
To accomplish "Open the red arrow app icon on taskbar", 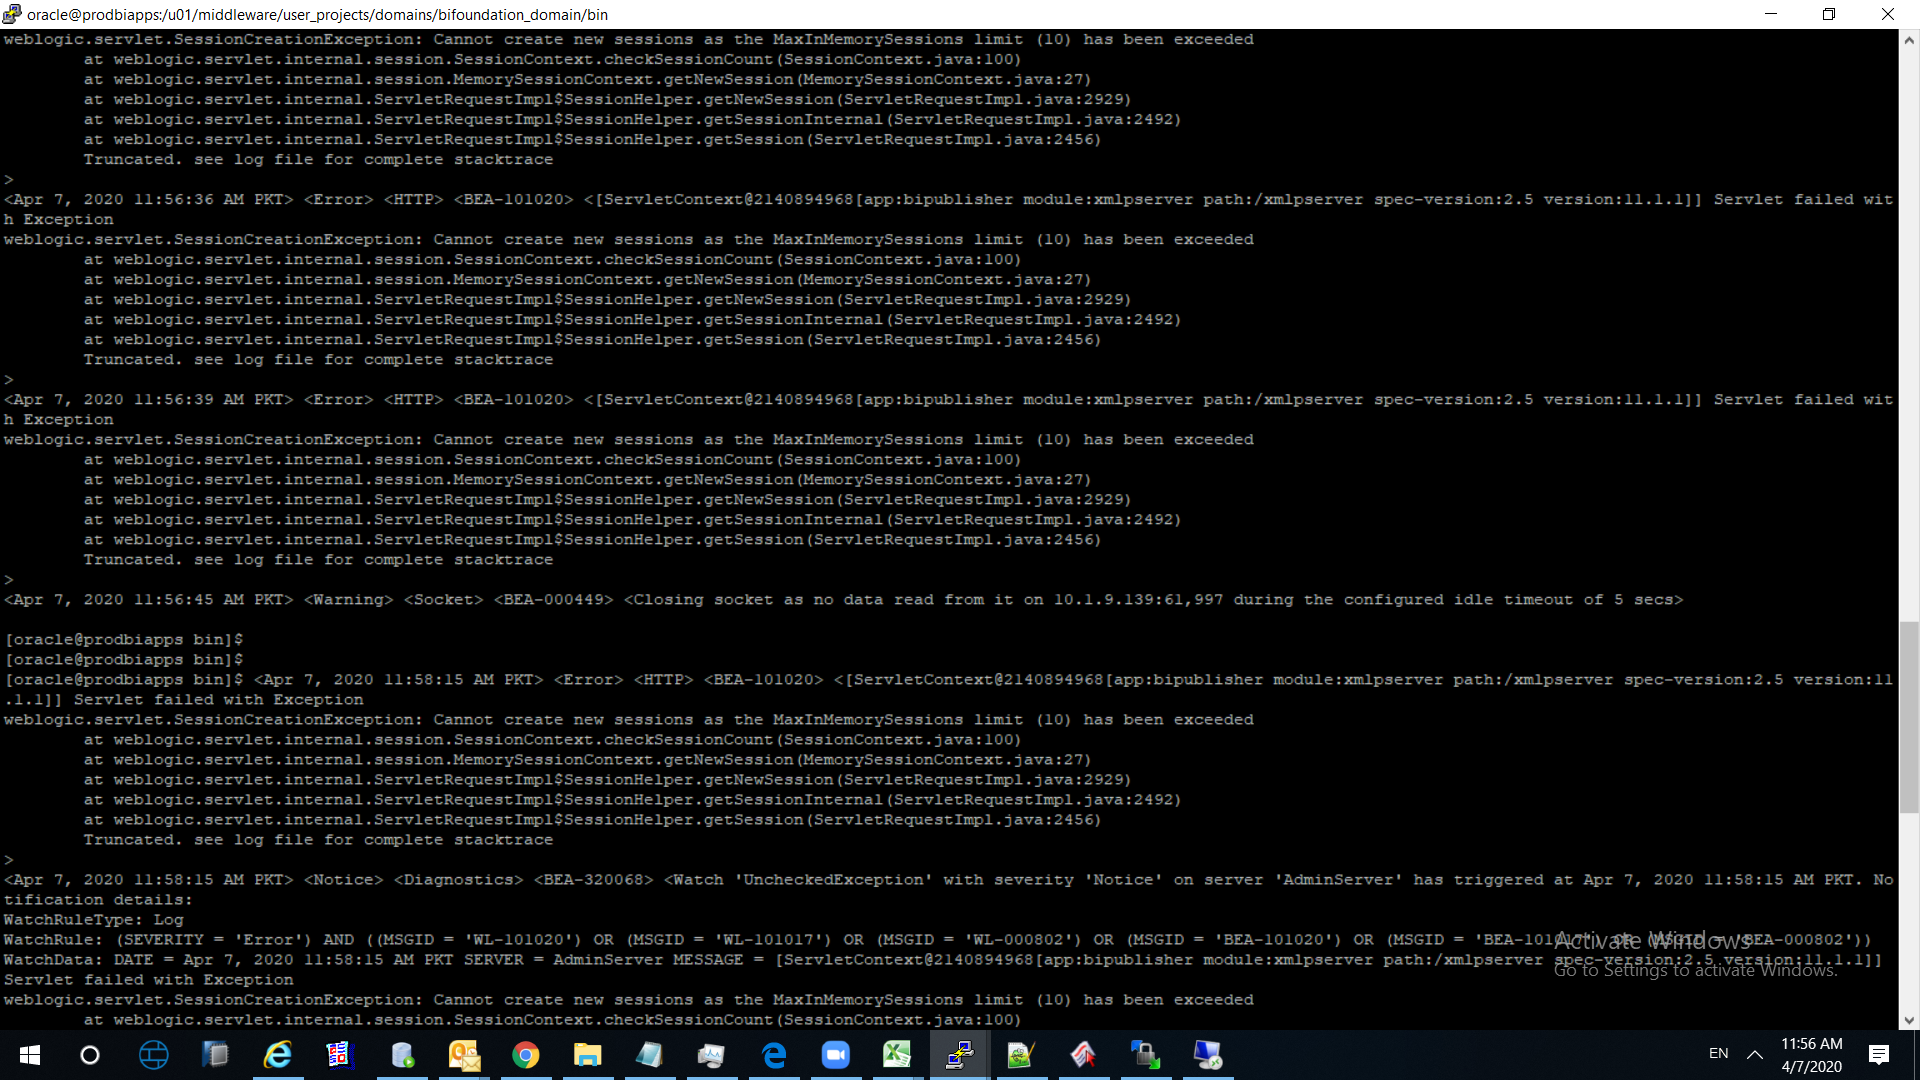I will 1083,1055.
